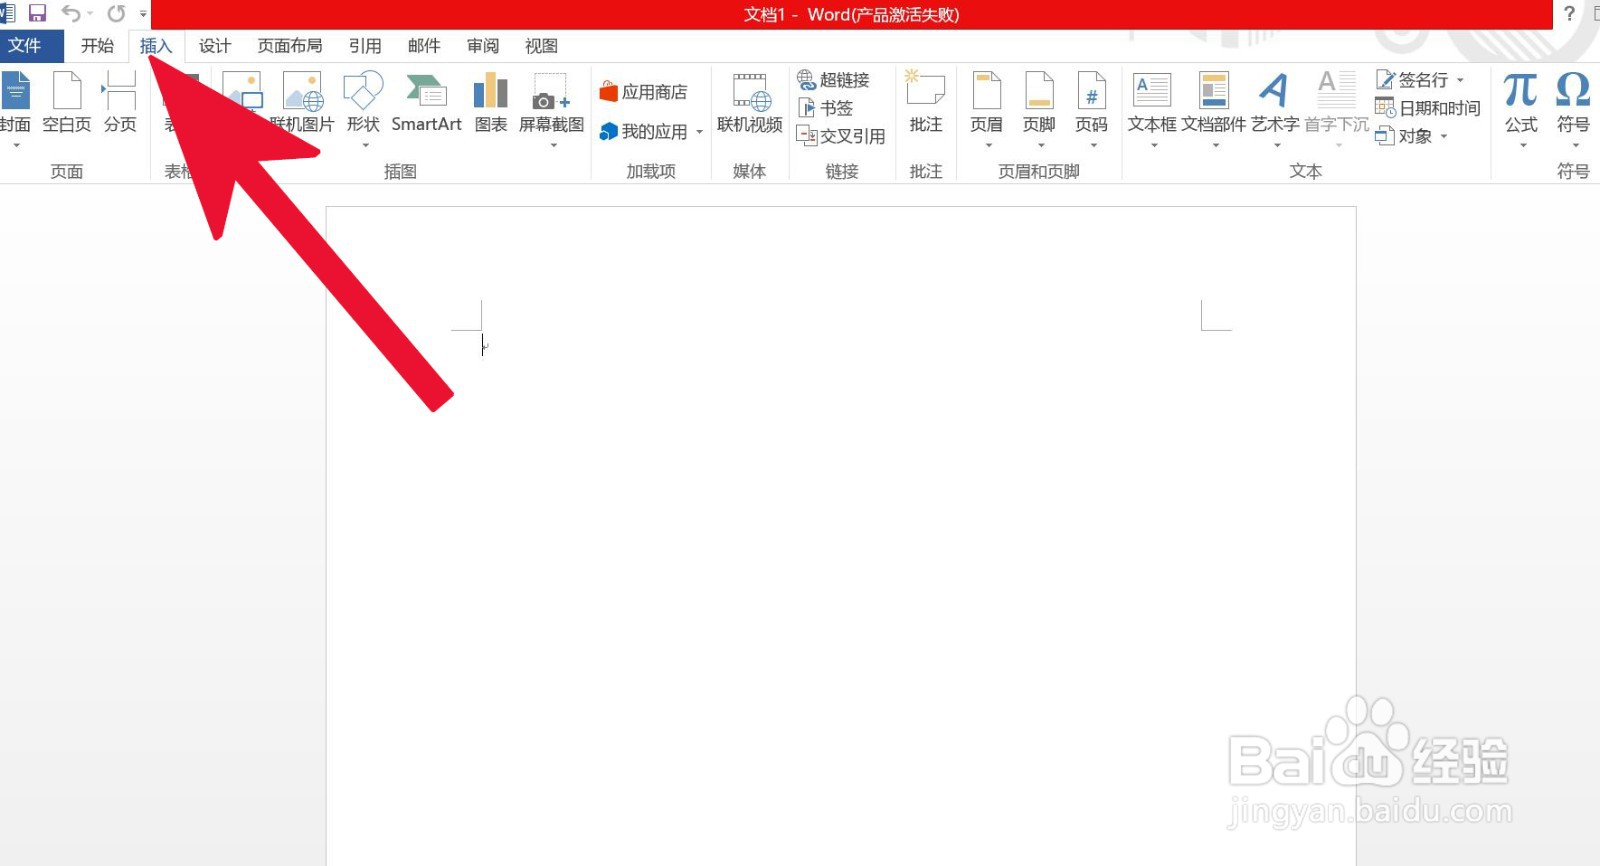Insert a 文本框 (Text Box)
Image resolution: width=1600 pixels, height=866 pixels.
[x=1152, y=103]
